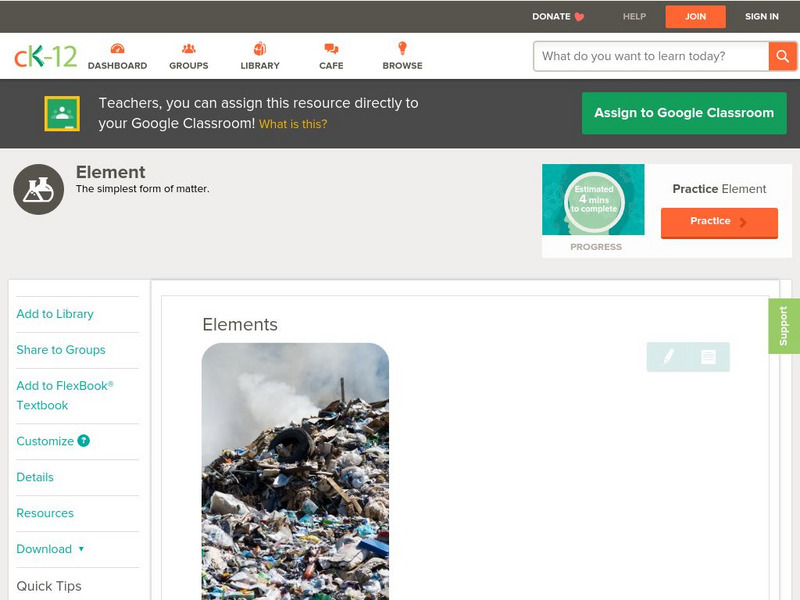Viewport: 800px width, 600px height.
Task: Click the HELP link
Action: tap(634, 17)
